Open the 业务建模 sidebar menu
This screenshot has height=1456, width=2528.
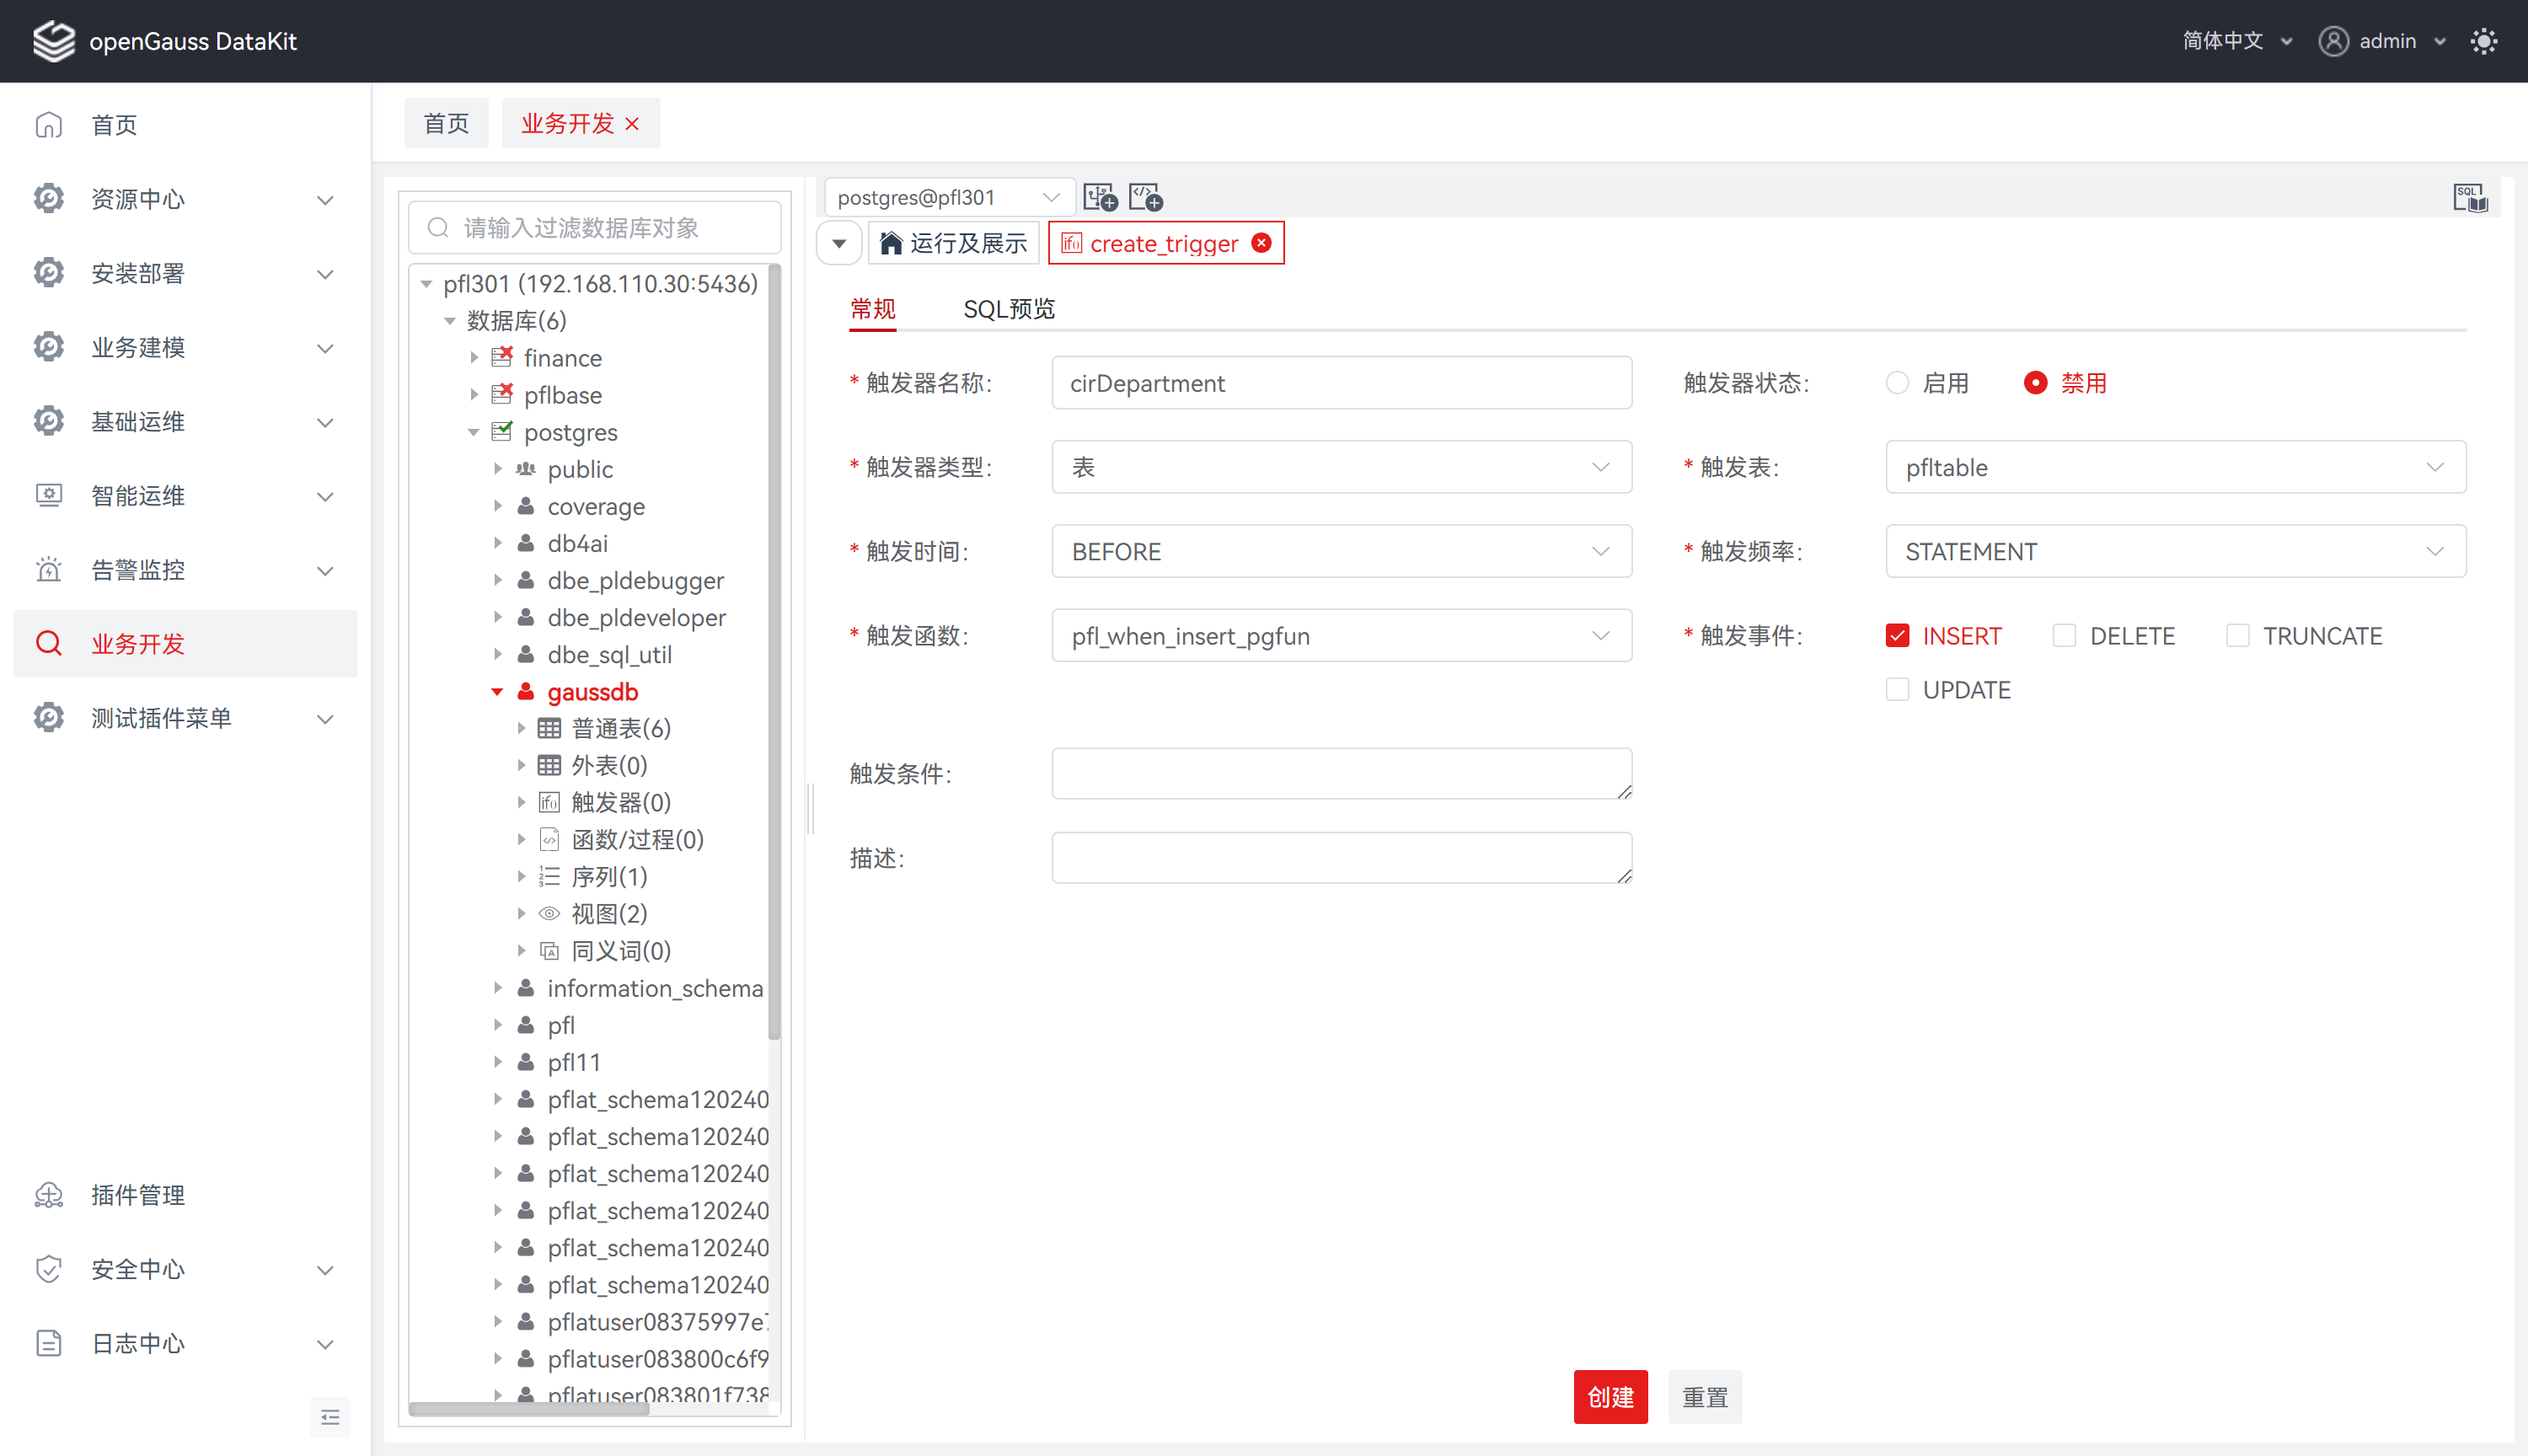pyautogui.click(x=185, y=347)
